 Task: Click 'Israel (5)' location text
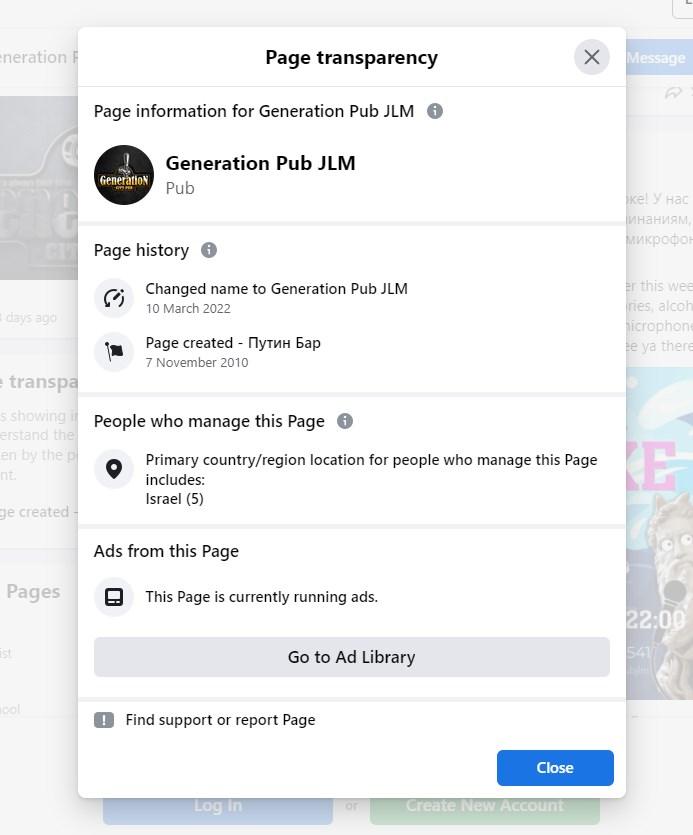[174, 498]
